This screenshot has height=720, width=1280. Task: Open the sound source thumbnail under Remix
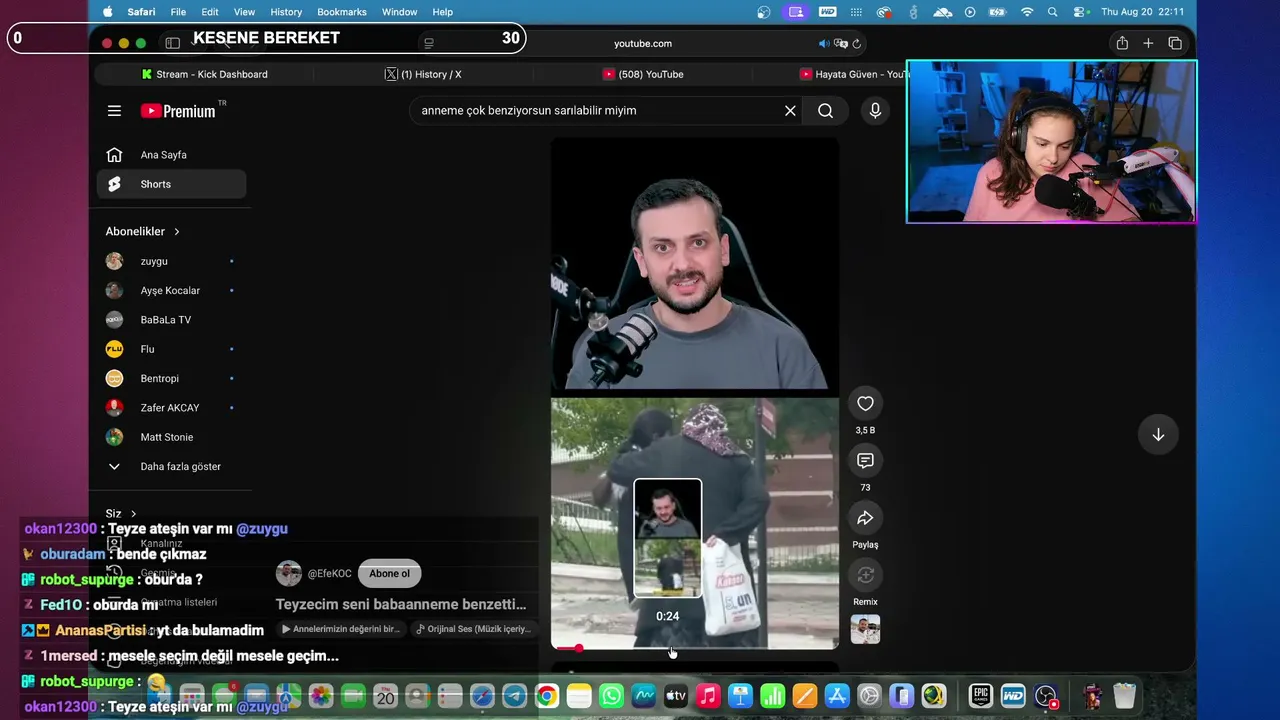tap(865, 630)
